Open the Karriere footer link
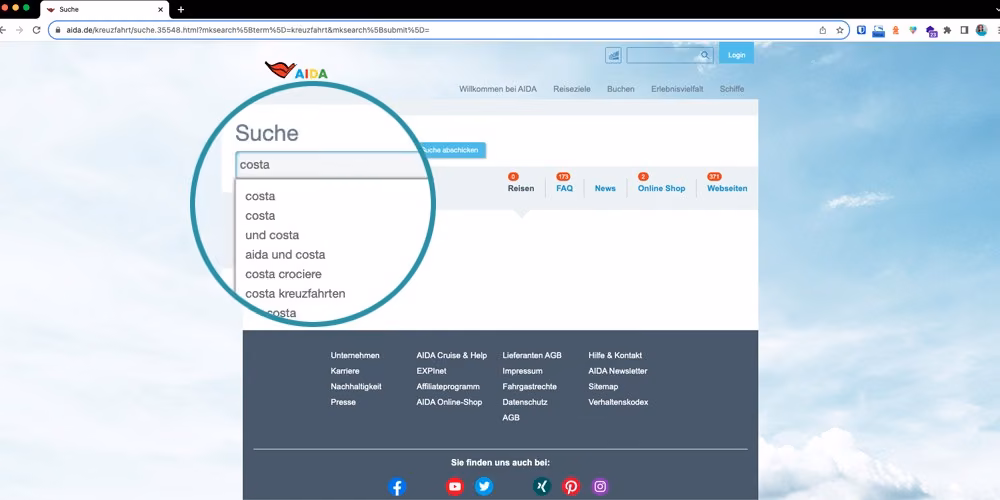Image resolution: width=1000 pixels, height=500 pixels. 345,371
